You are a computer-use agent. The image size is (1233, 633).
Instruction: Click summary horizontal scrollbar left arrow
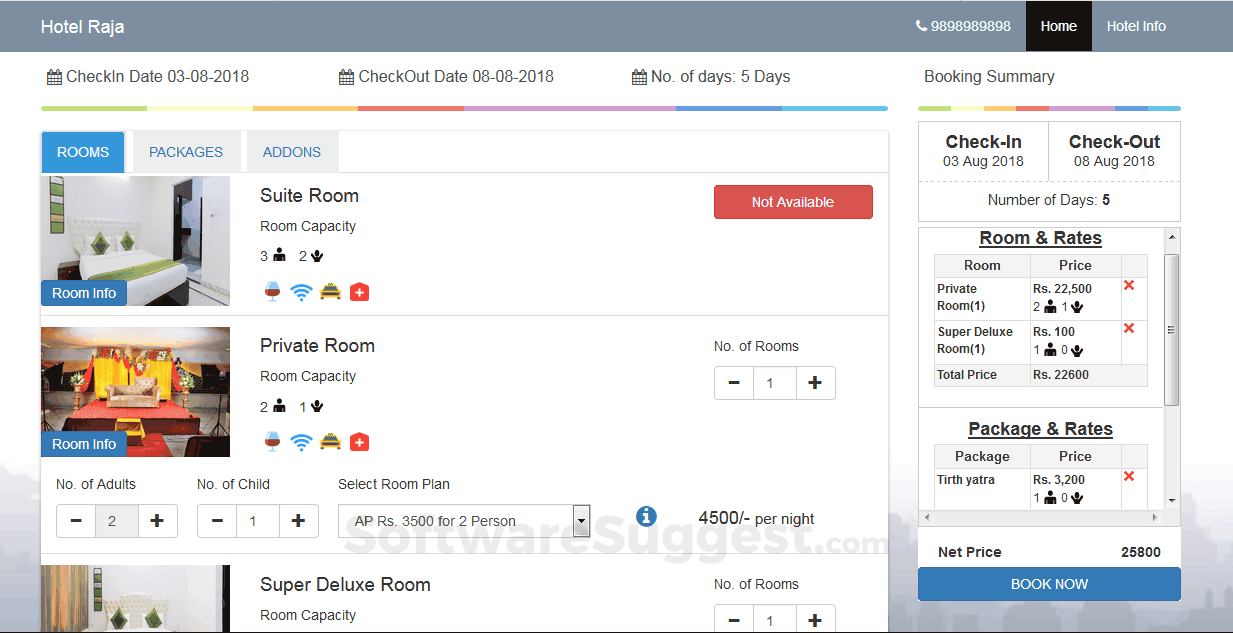coord(926,518)
